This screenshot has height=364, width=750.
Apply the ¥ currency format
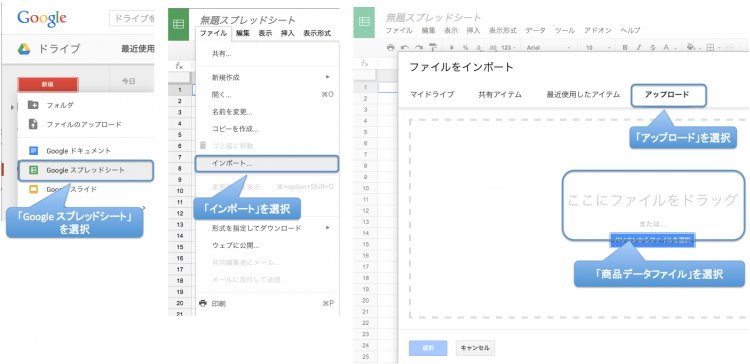click(x=452, y=48)
